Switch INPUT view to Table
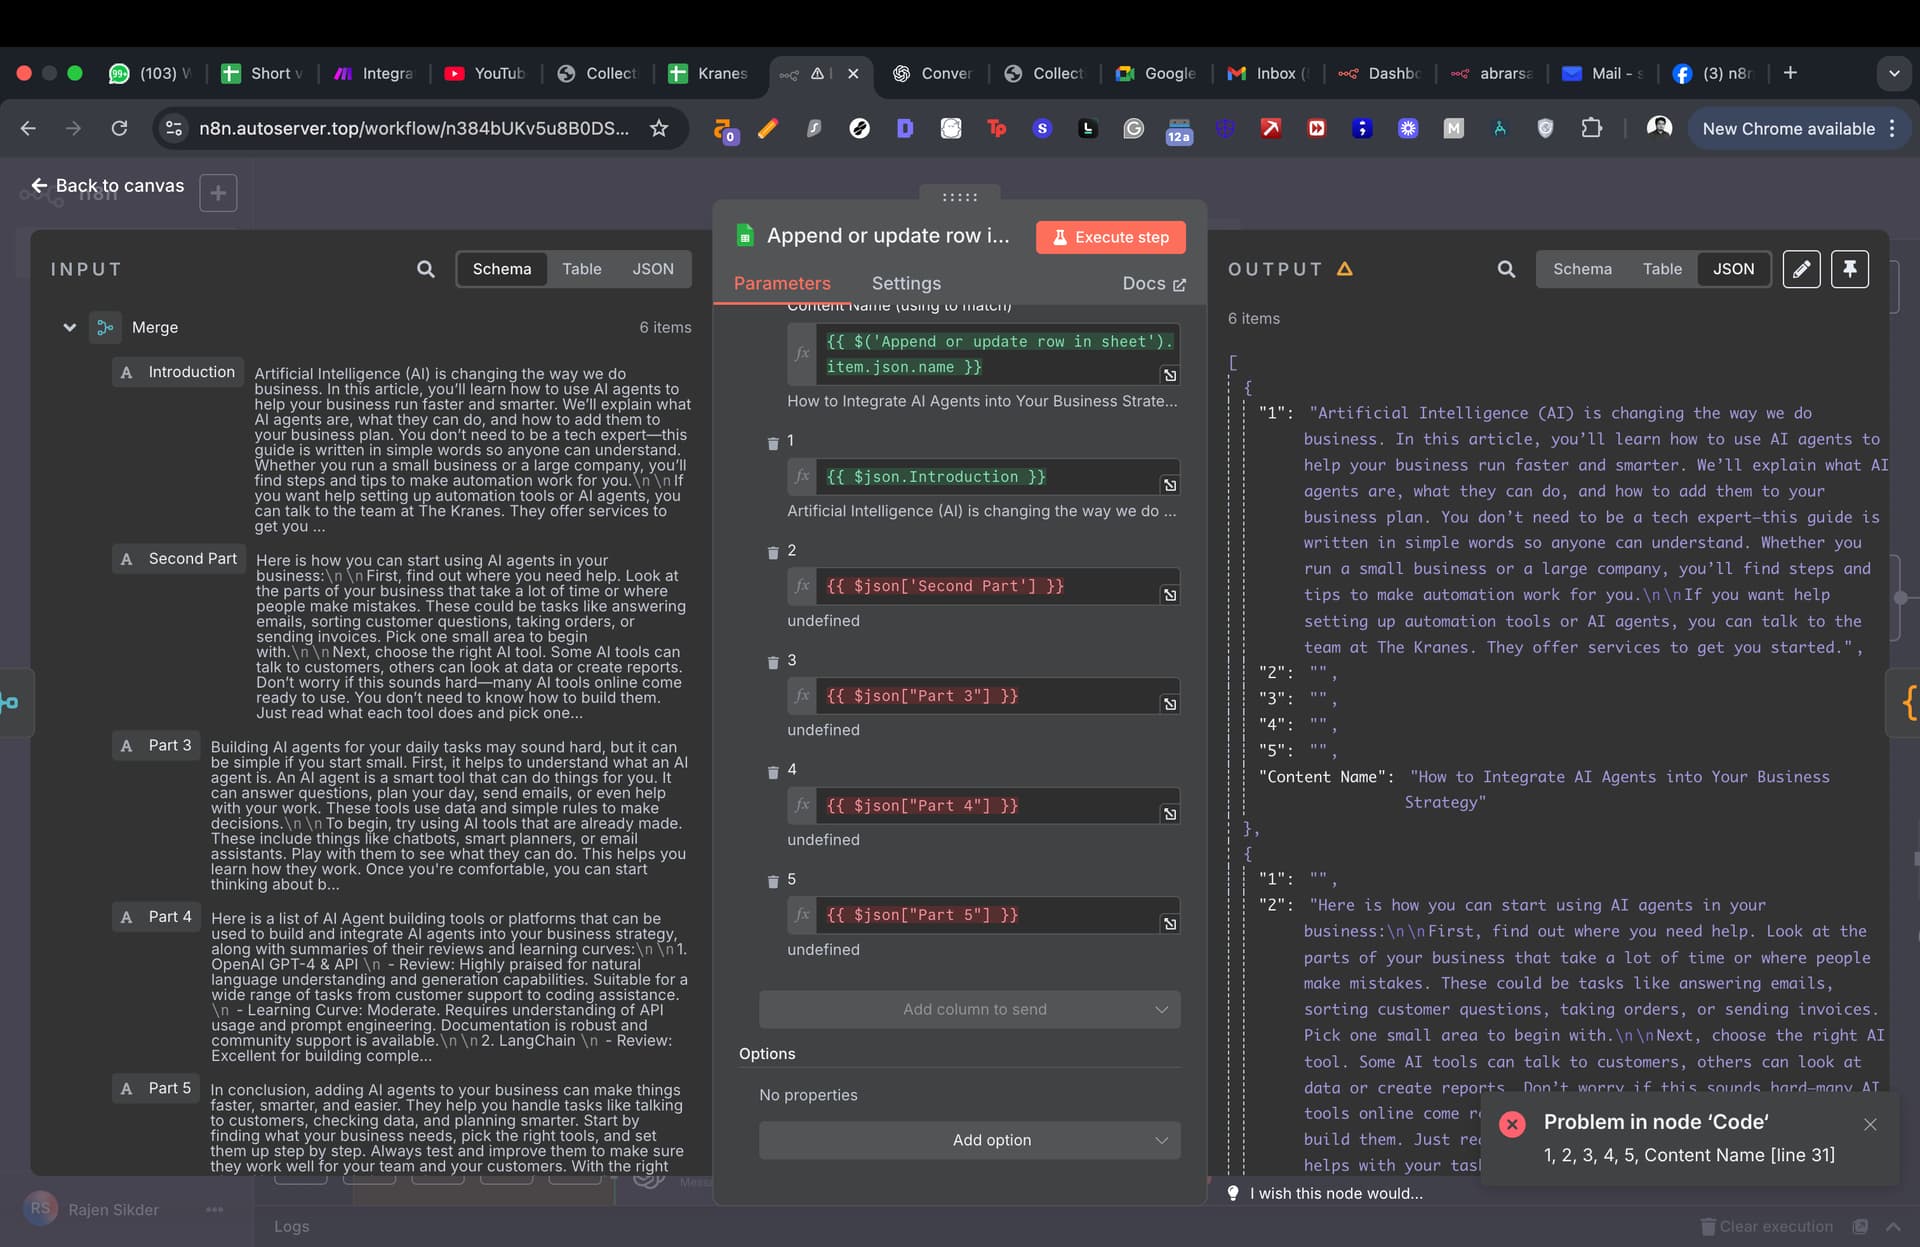The width and height of the screenshot is (1920, 1247). click(x=582, y=269)
